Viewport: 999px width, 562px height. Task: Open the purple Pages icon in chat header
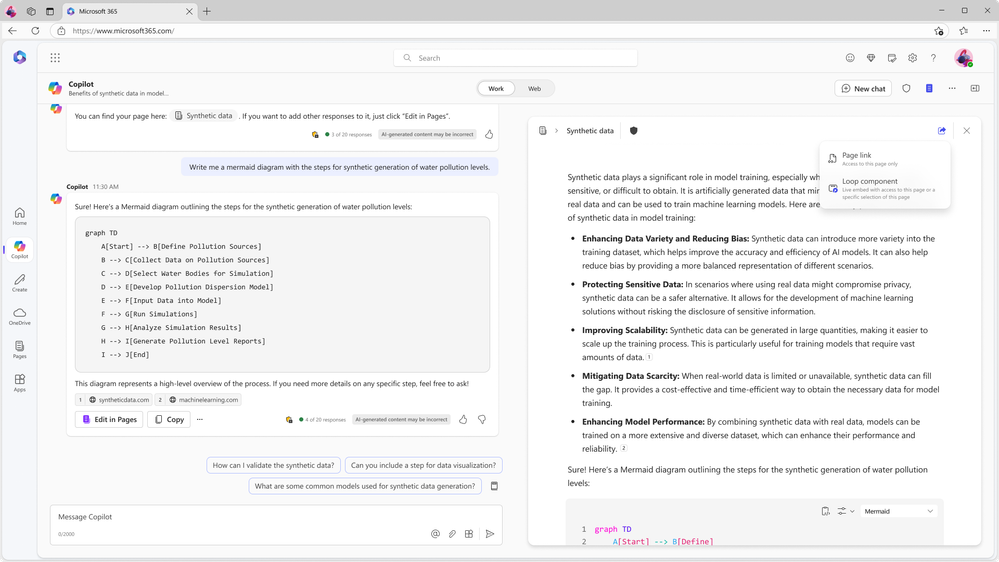[x=929, y=89]
